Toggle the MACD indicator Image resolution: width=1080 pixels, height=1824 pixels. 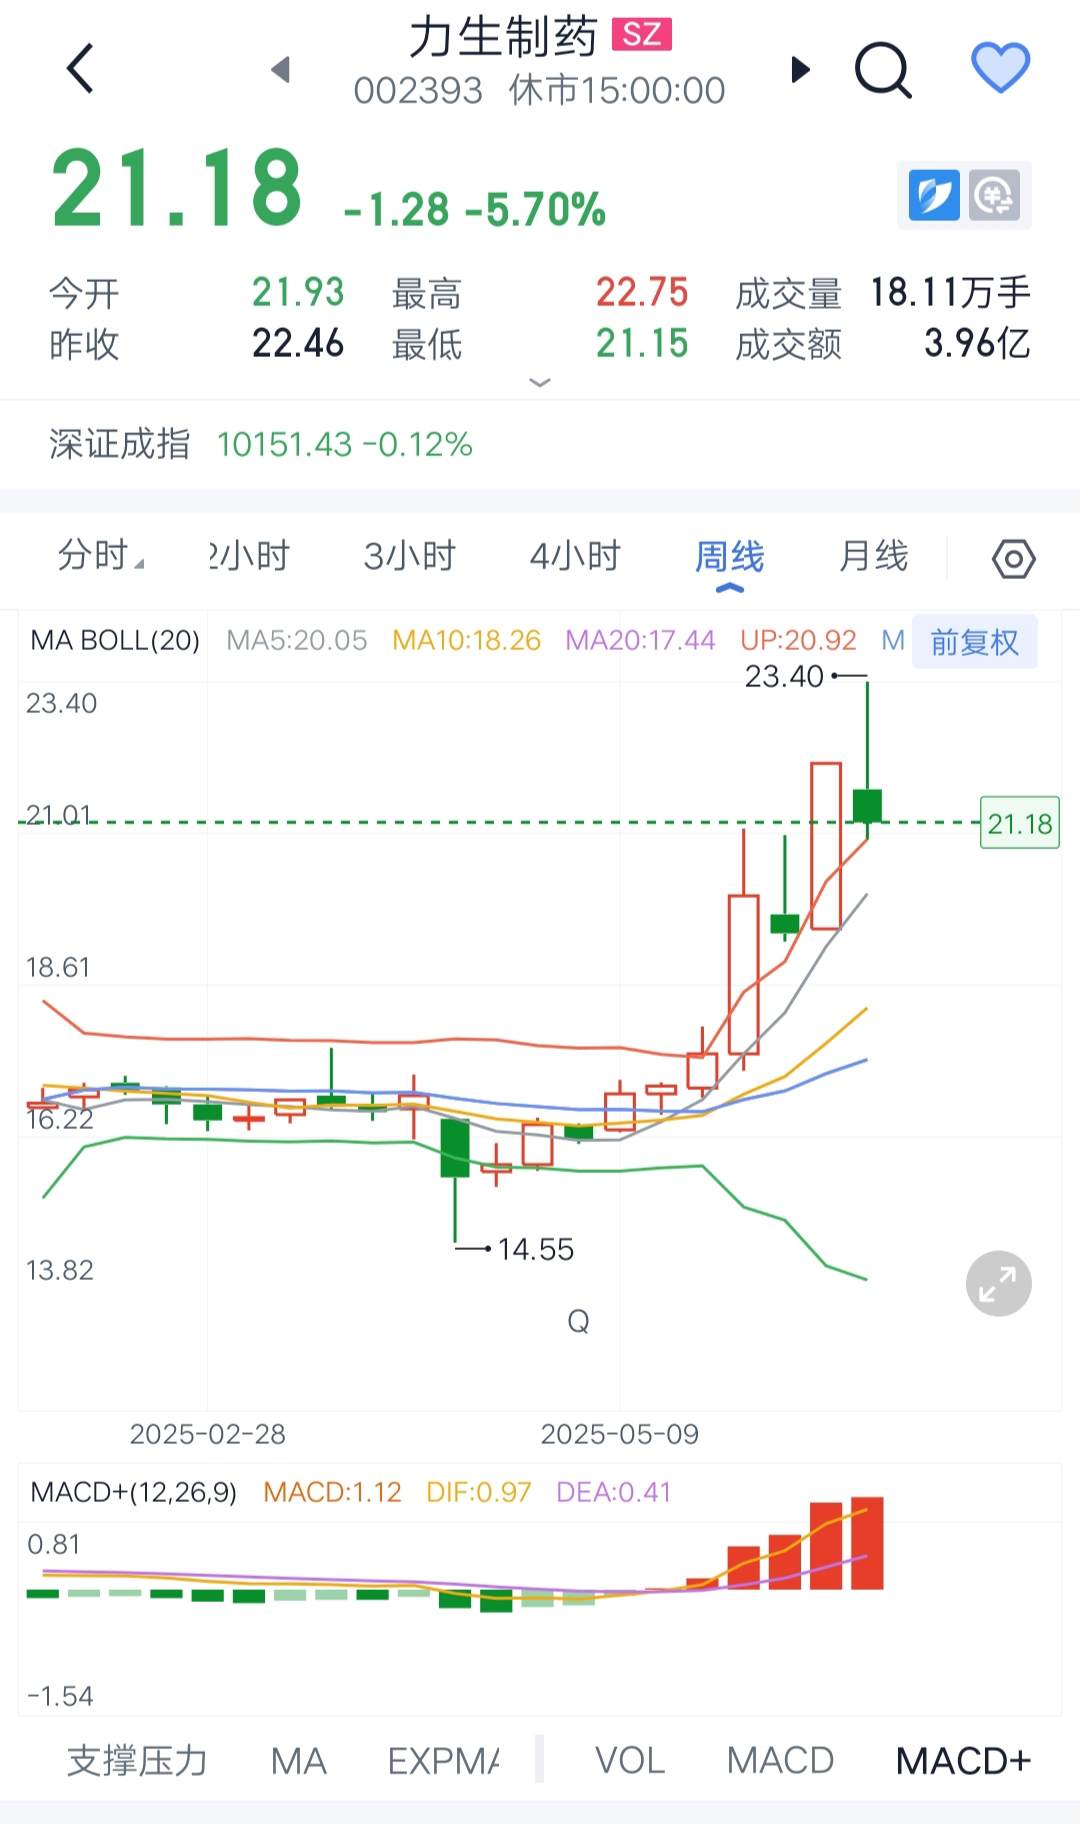tap(780, 1761)
